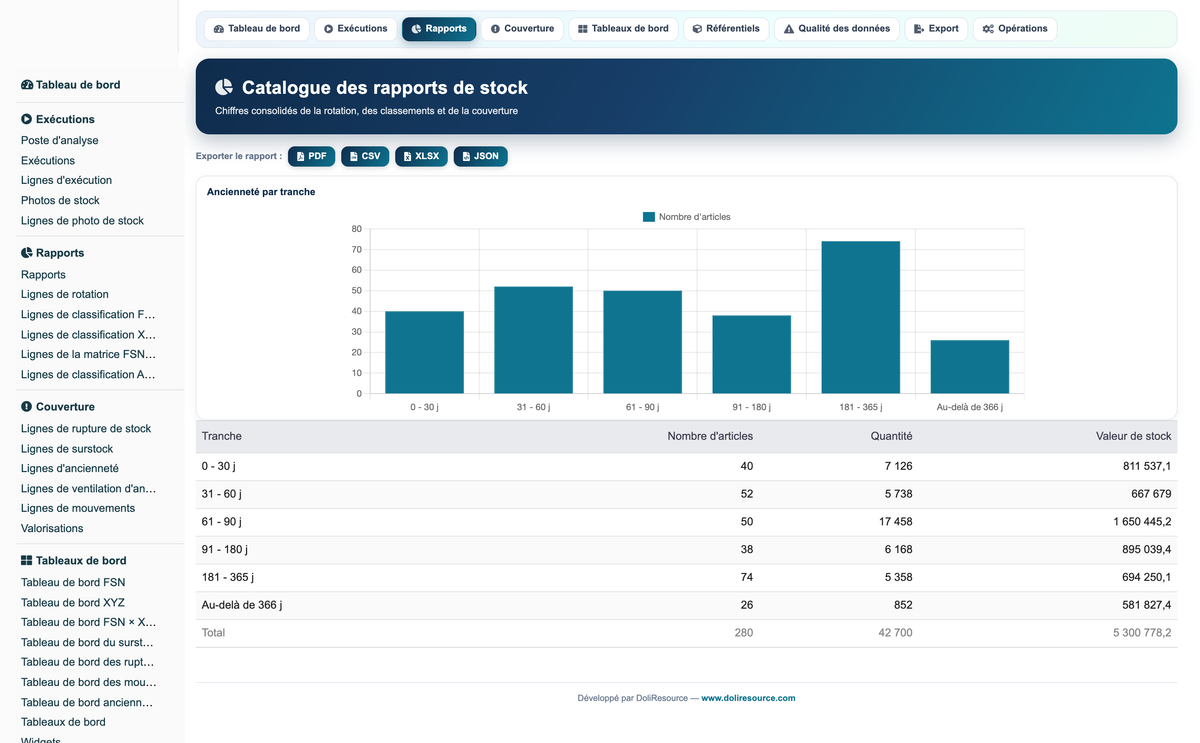Image resolution: width=1200 pixels, height=743 pixels.
Task: Click the pie chart icon in the catalogue banner
Action: [224, 88]
